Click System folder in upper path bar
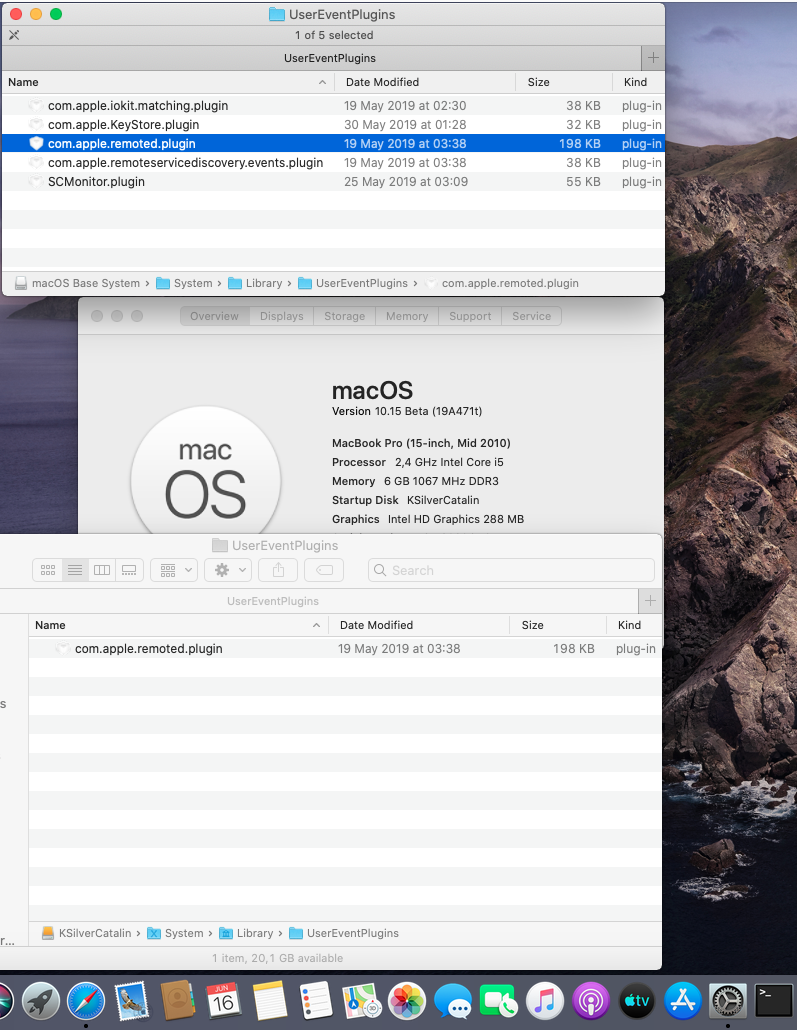Image resolution: width=797 pixels, height=1030 pixels. 185,283
